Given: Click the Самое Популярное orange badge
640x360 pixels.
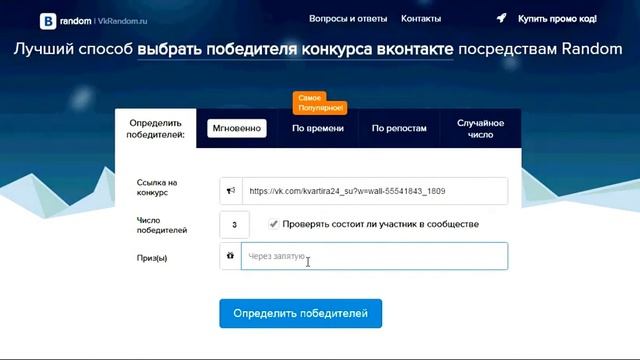Looking at the screenshot, I should point(320,103).
